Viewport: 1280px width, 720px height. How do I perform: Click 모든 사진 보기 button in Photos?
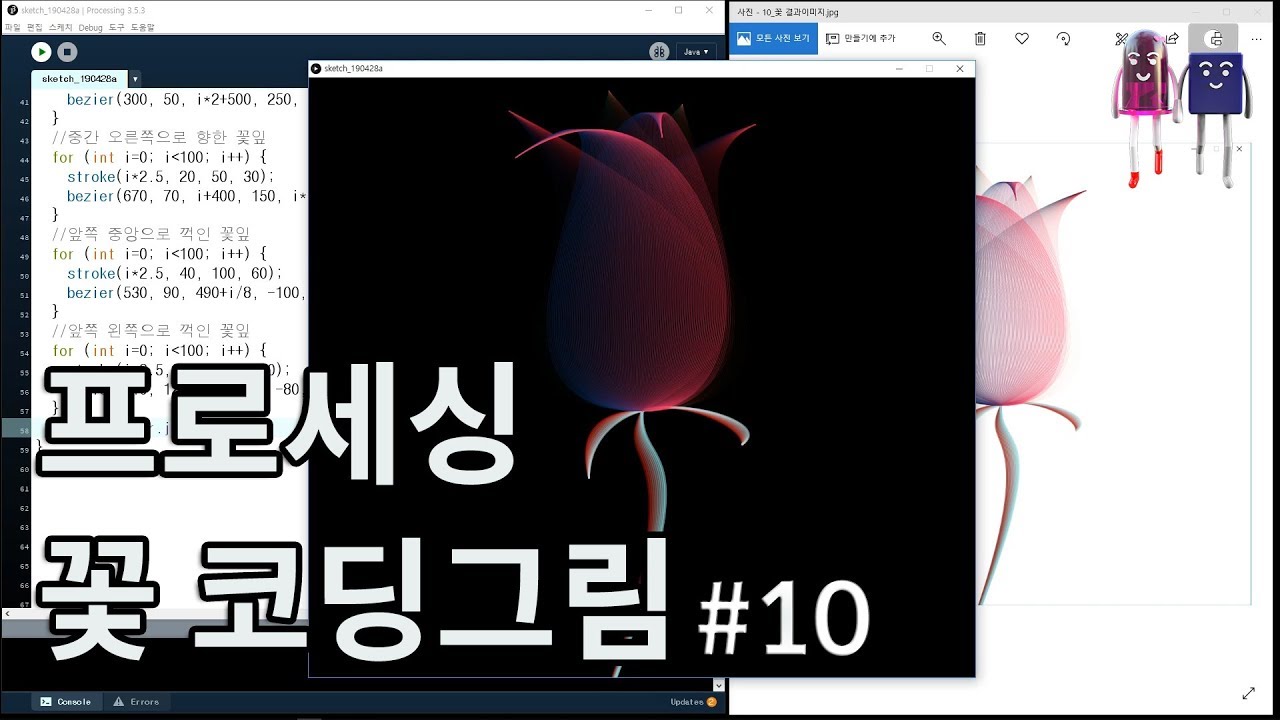(774, 38)
